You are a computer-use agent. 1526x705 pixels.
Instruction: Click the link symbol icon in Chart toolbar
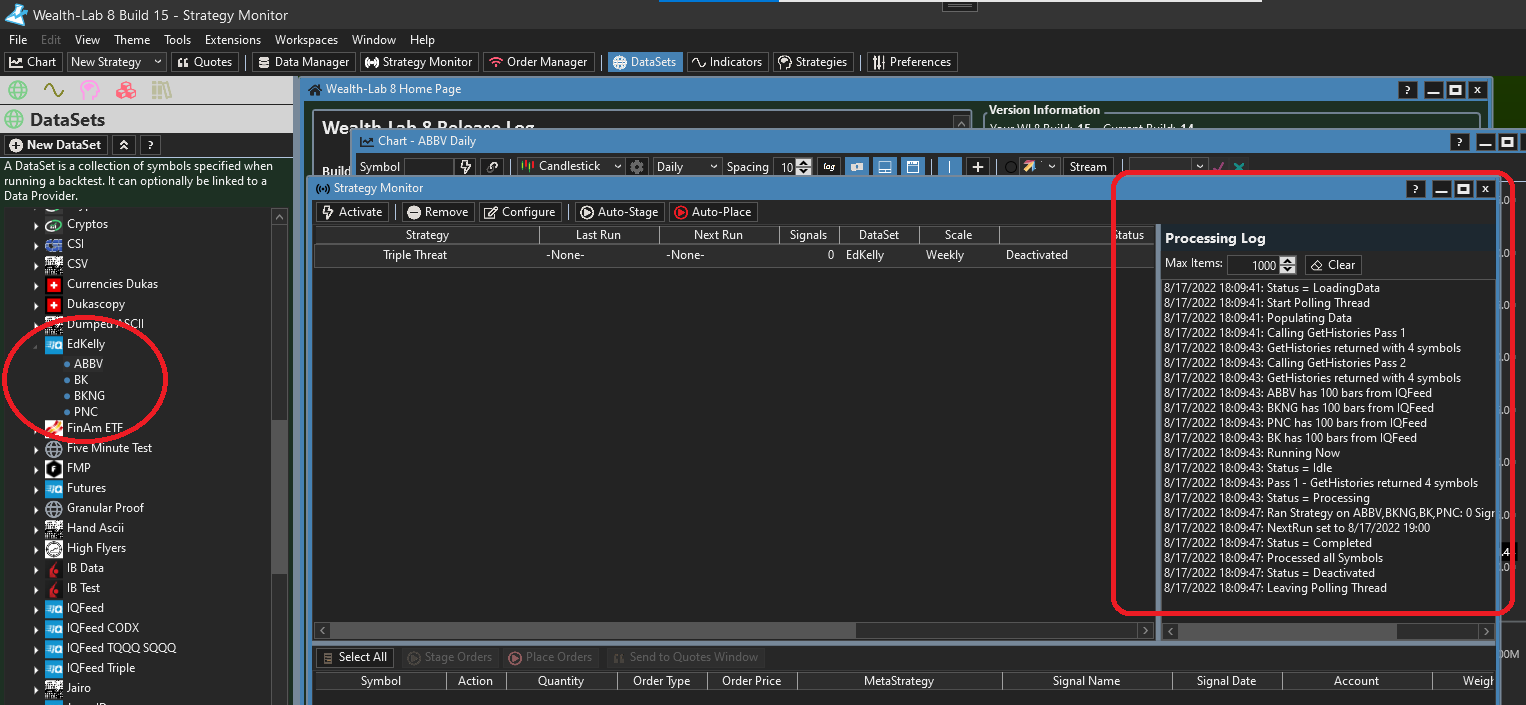[492, 167]
